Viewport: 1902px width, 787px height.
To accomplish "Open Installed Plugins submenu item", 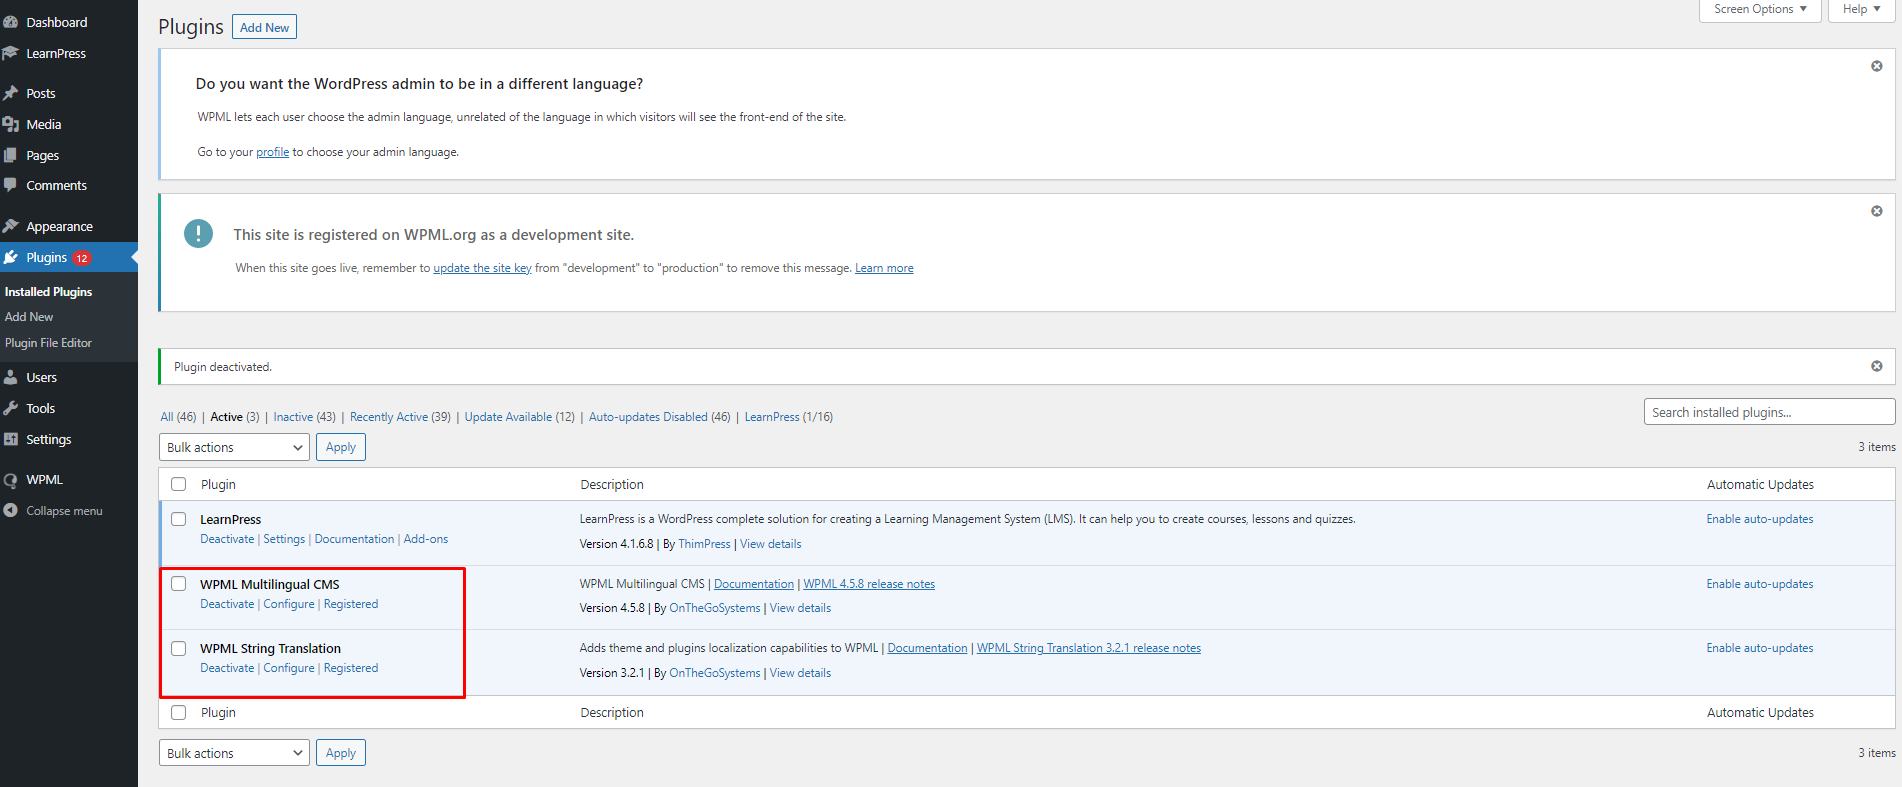I will 48,292.
